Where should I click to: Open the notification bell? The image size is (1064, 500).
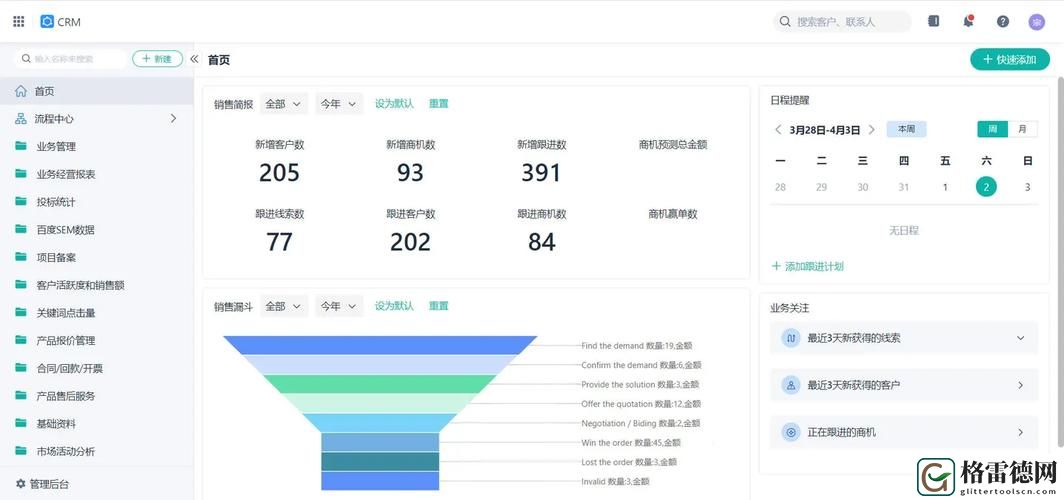pos(968,22)
